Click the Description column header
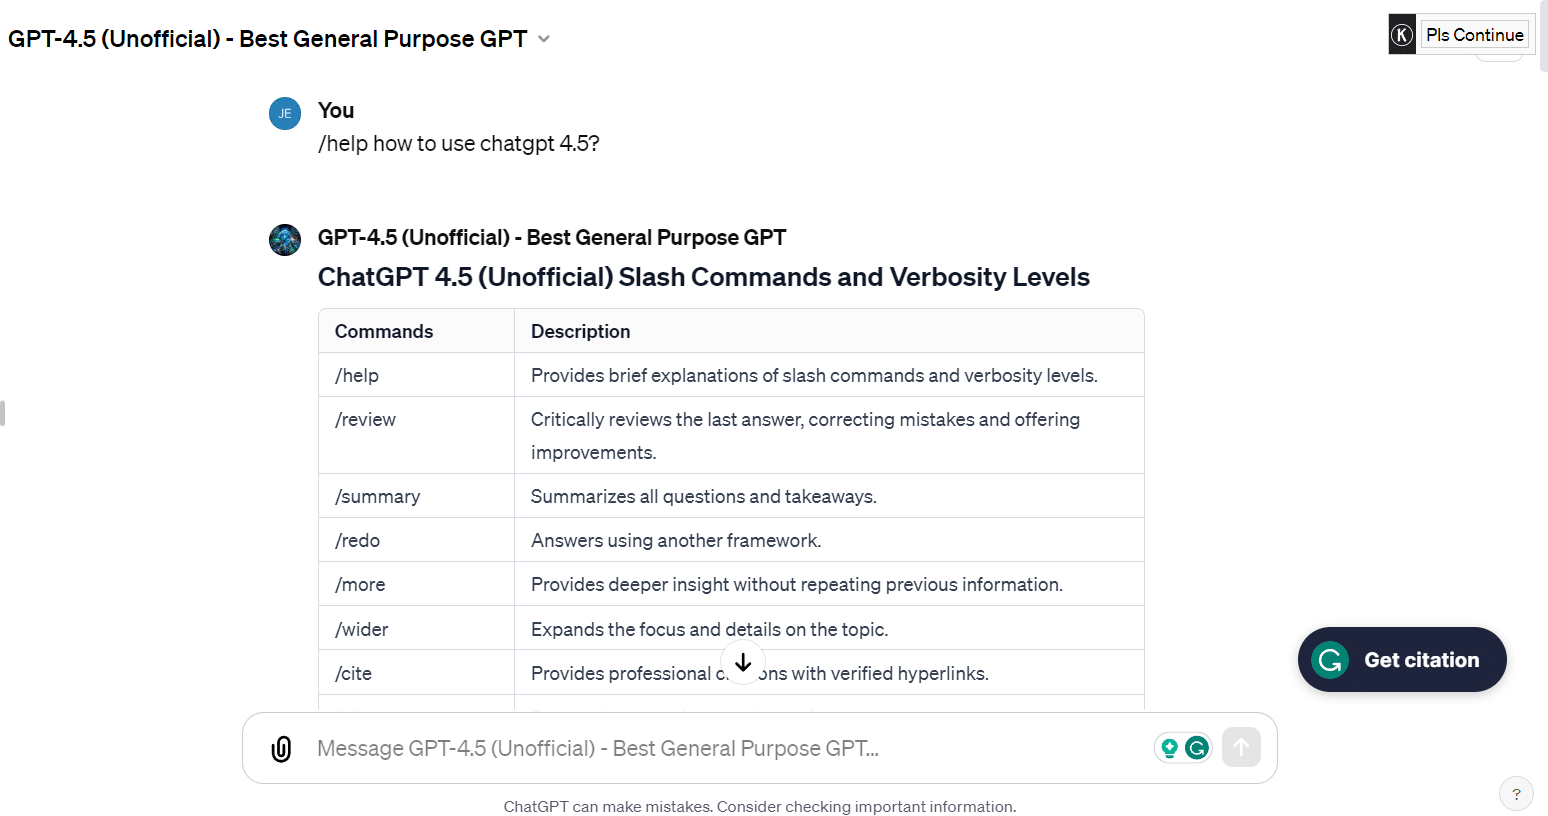 pos(580,332)
